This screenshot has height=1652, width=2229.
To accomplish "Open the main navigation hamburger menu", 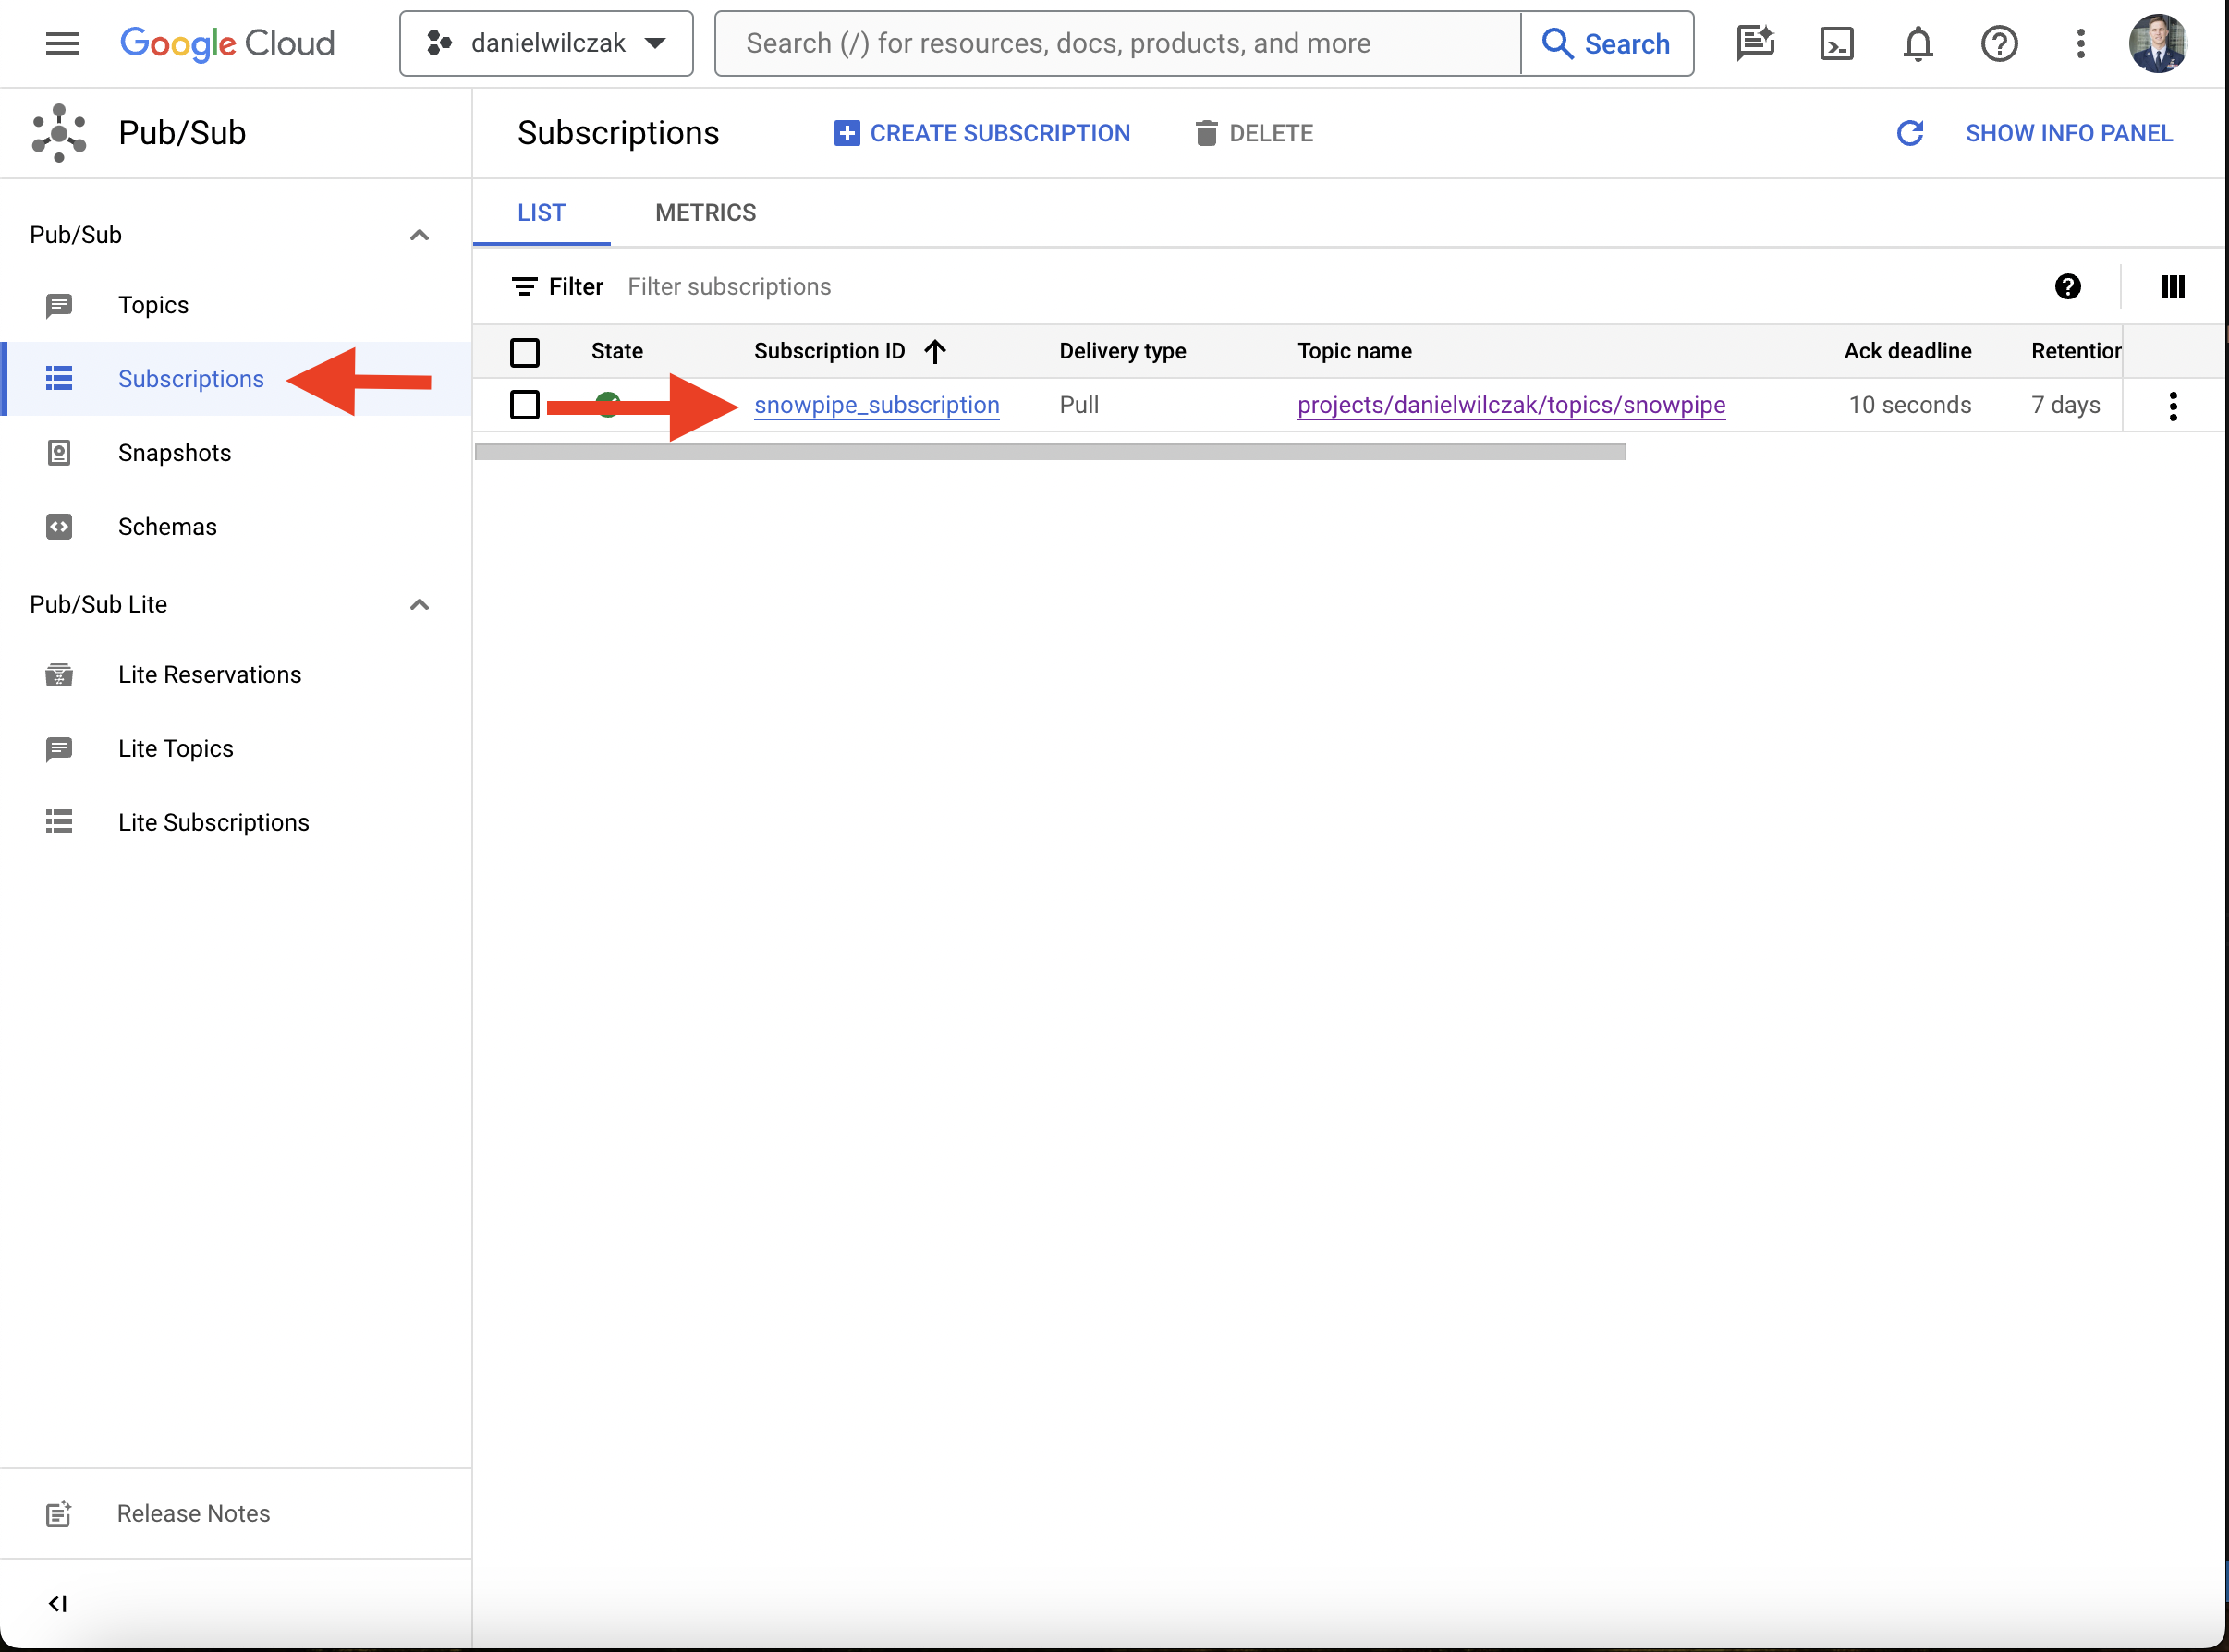I will [63, 44].
